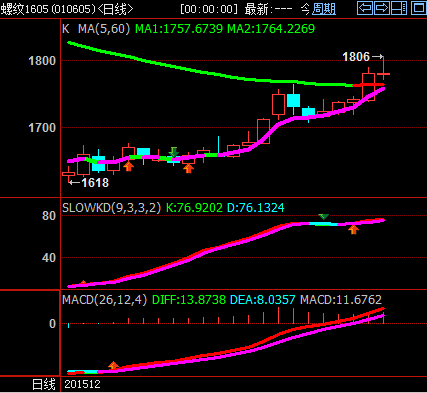Open the 周期 period link

[x=324, y=9]
